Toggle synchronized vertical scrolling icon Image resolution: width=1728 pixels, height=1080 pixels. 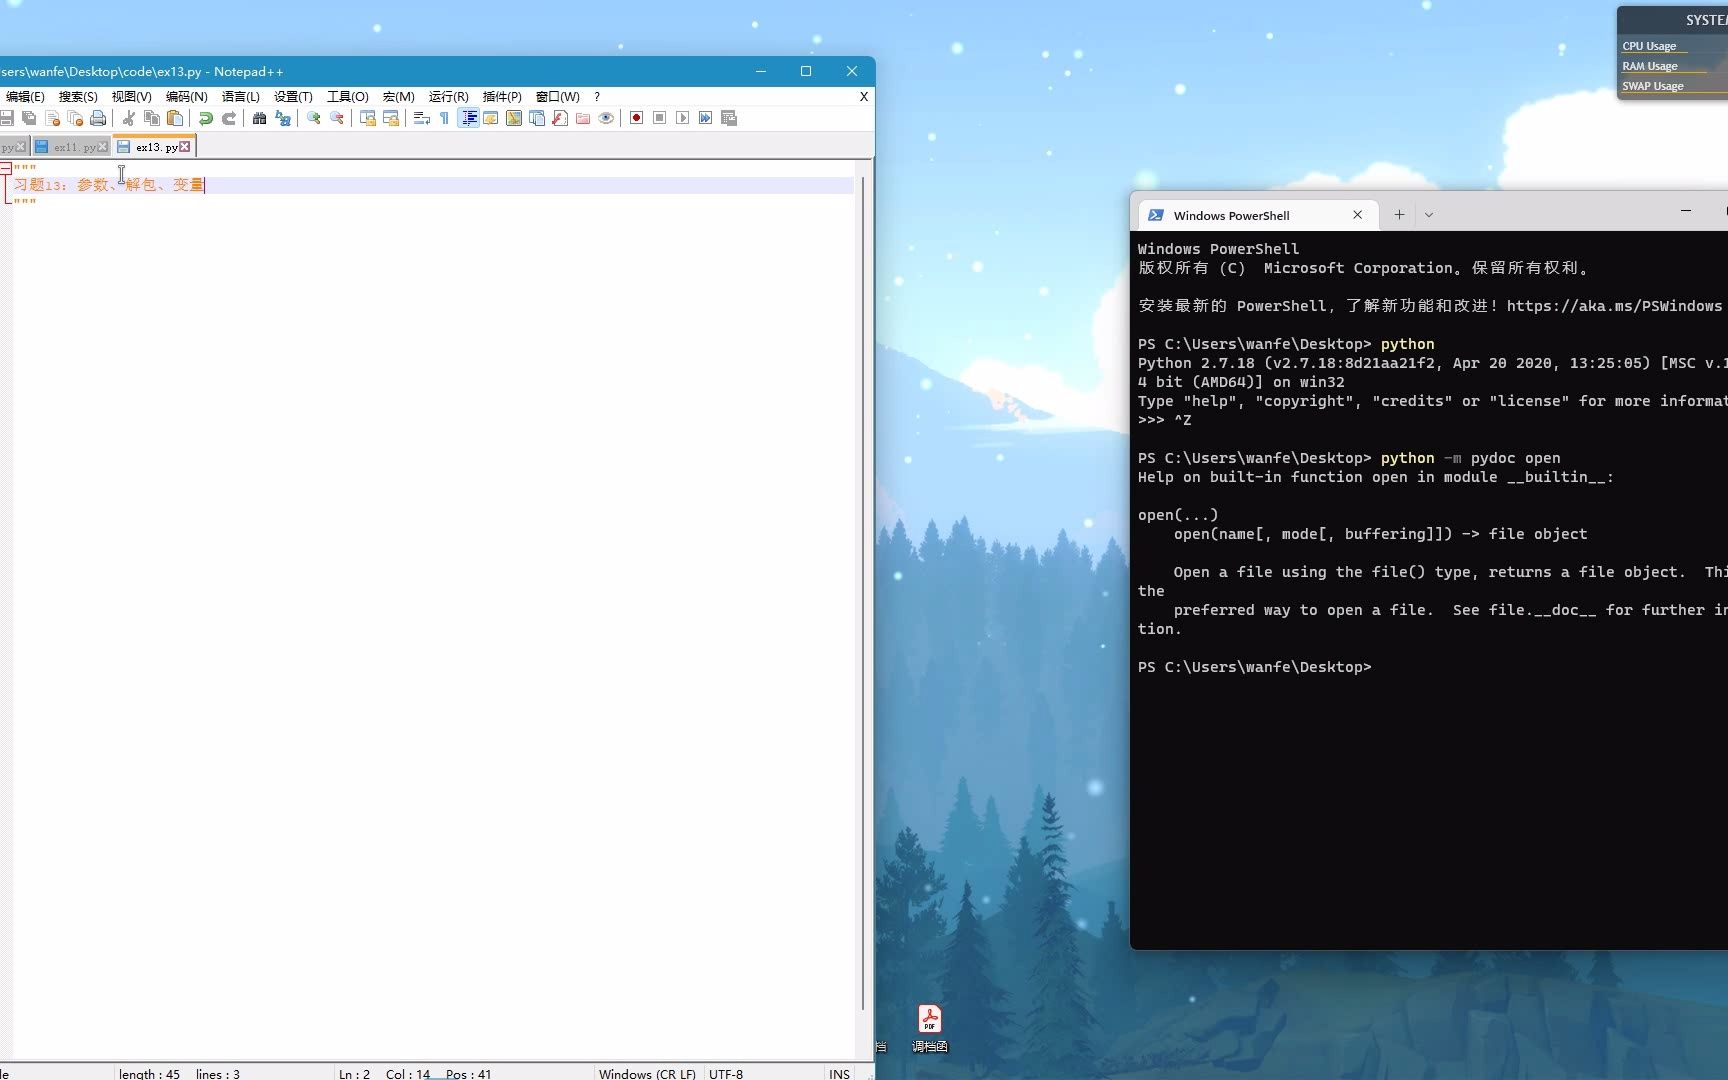(x=367, y=118)
